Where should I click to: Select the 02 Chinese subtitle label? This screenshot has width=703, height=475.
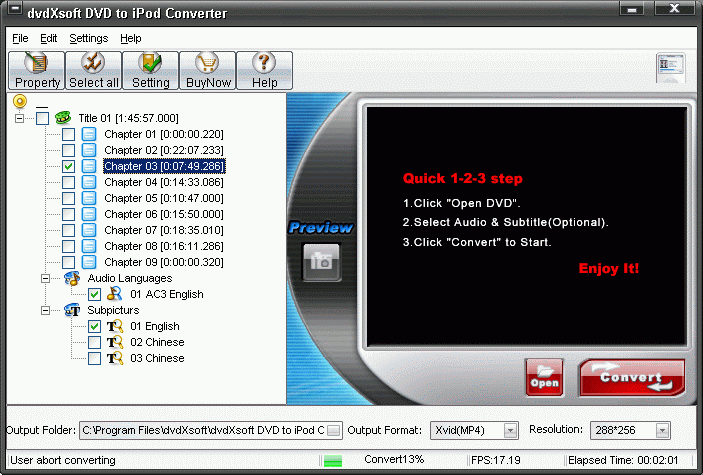tap(157, 342)
